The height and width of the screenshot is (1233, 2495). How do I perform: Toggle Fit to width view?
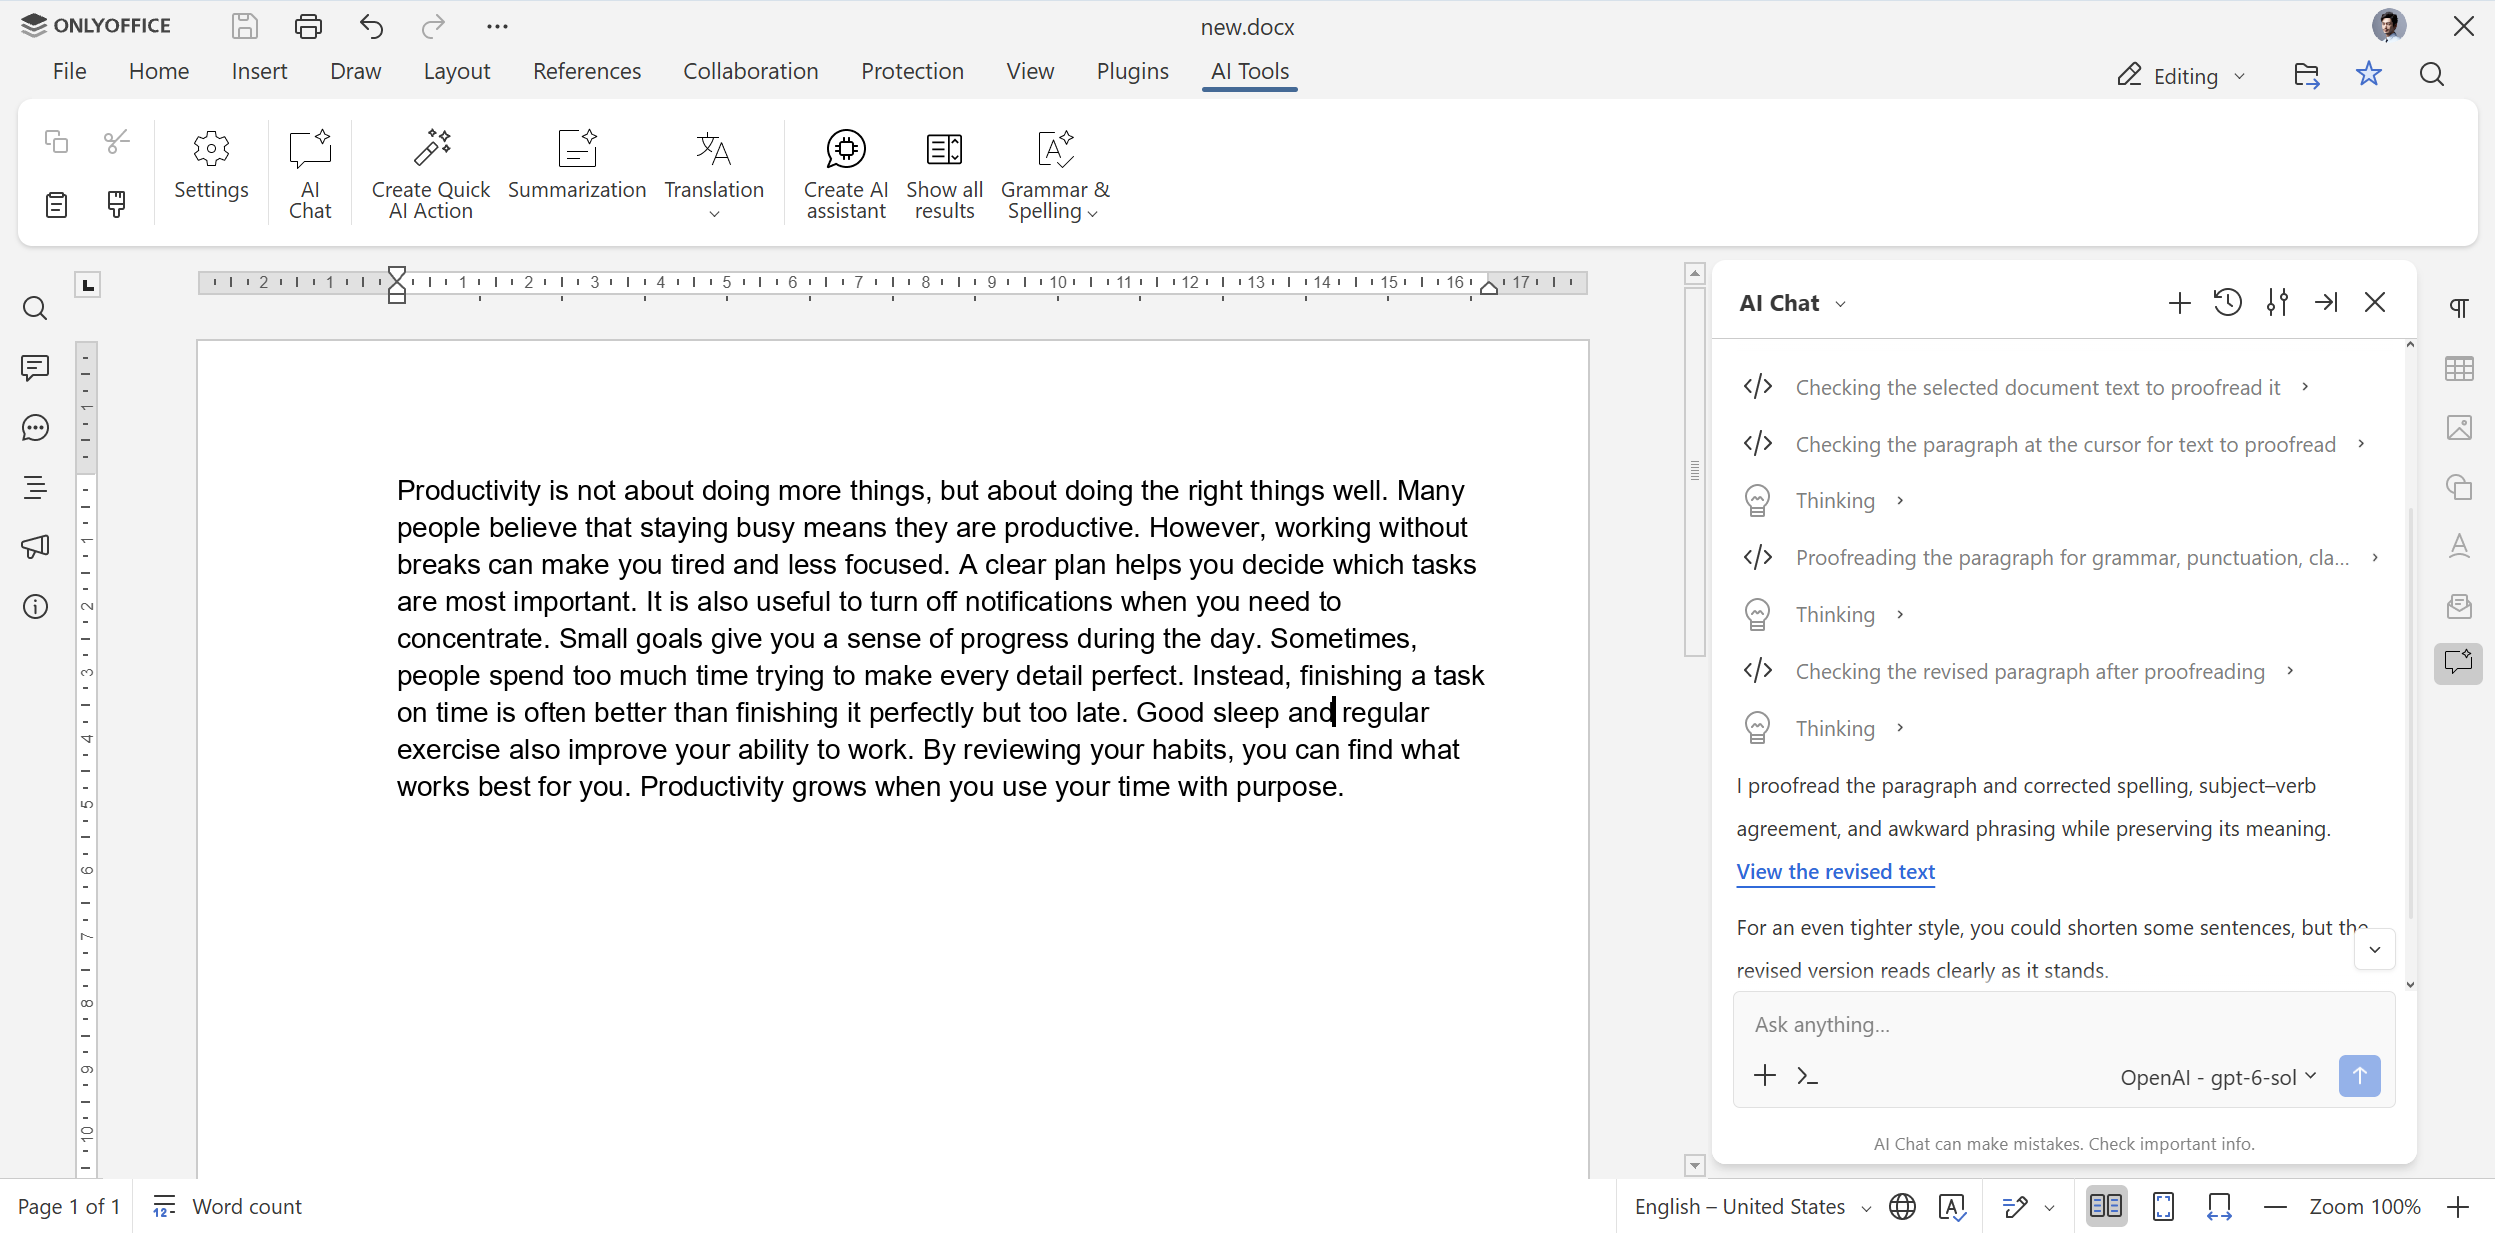[2219, 1207]
